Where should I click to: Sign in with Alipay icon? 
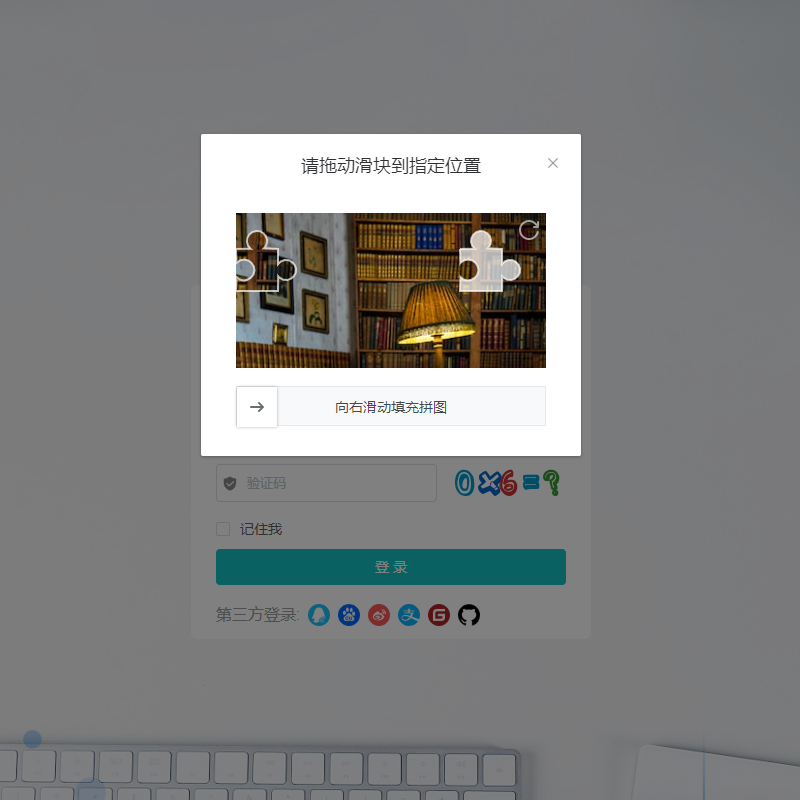409,615
